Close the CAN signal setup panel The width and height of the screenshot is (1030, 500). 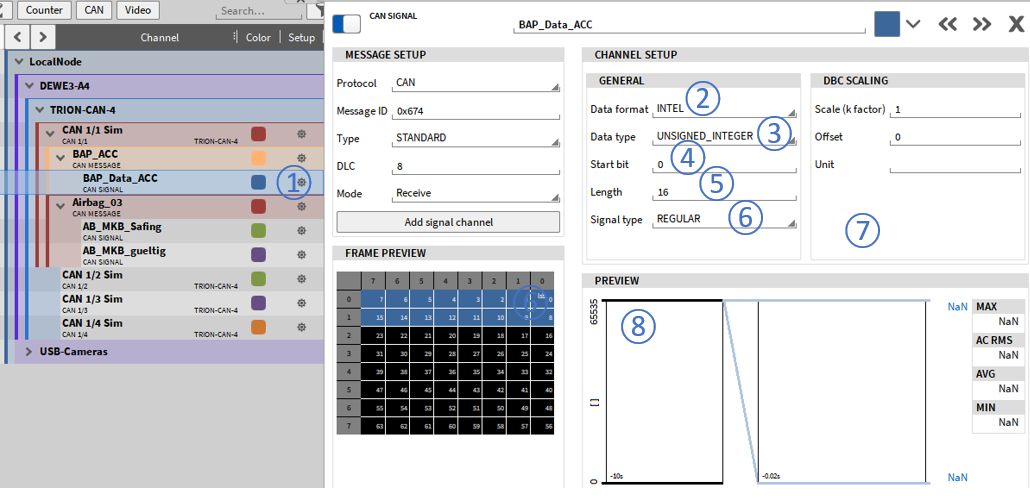coord(1015,24)
